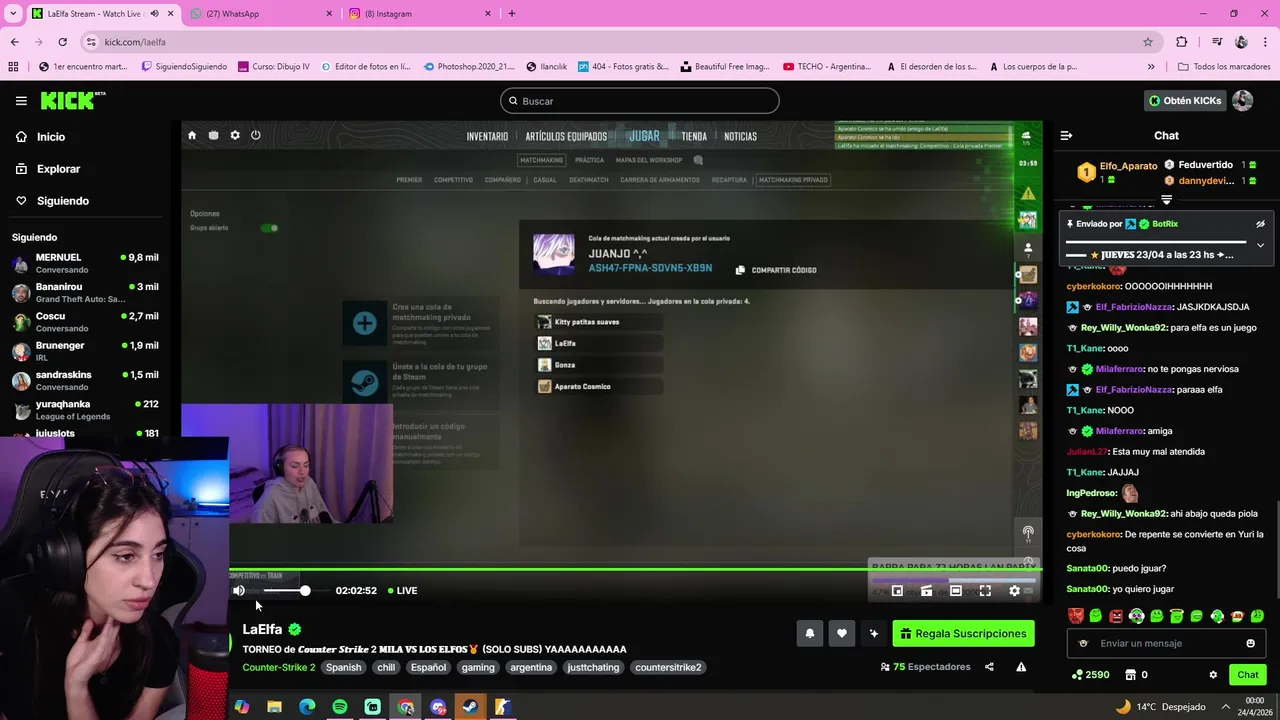Click the address bar showing kick.com/laelfa

click(x=620, y=42)
